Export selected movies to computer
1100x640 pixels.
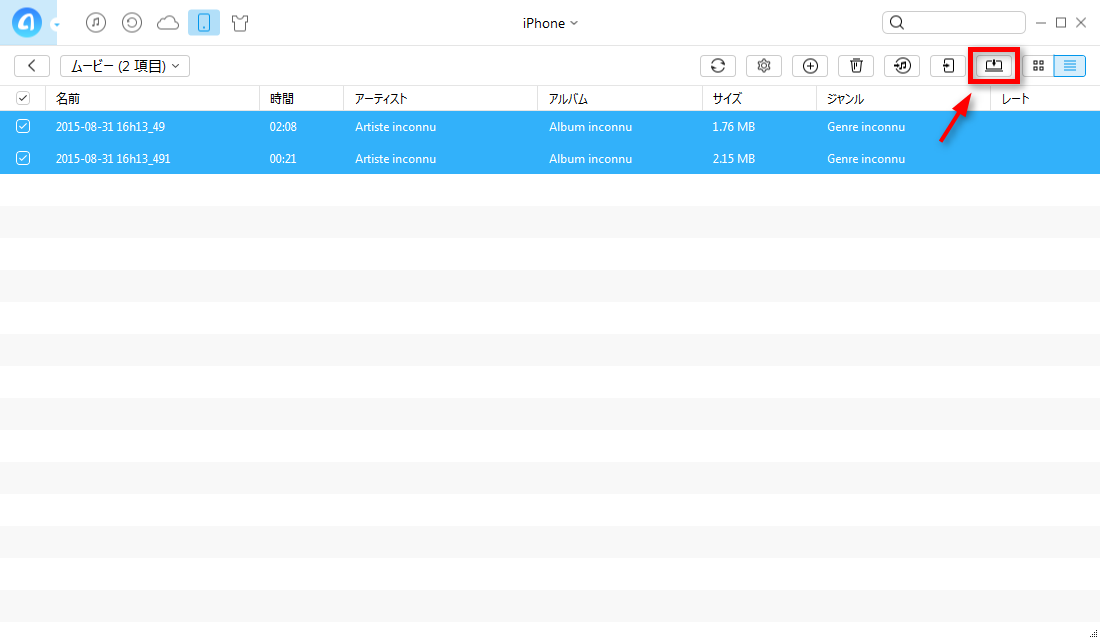click(994, 66)
